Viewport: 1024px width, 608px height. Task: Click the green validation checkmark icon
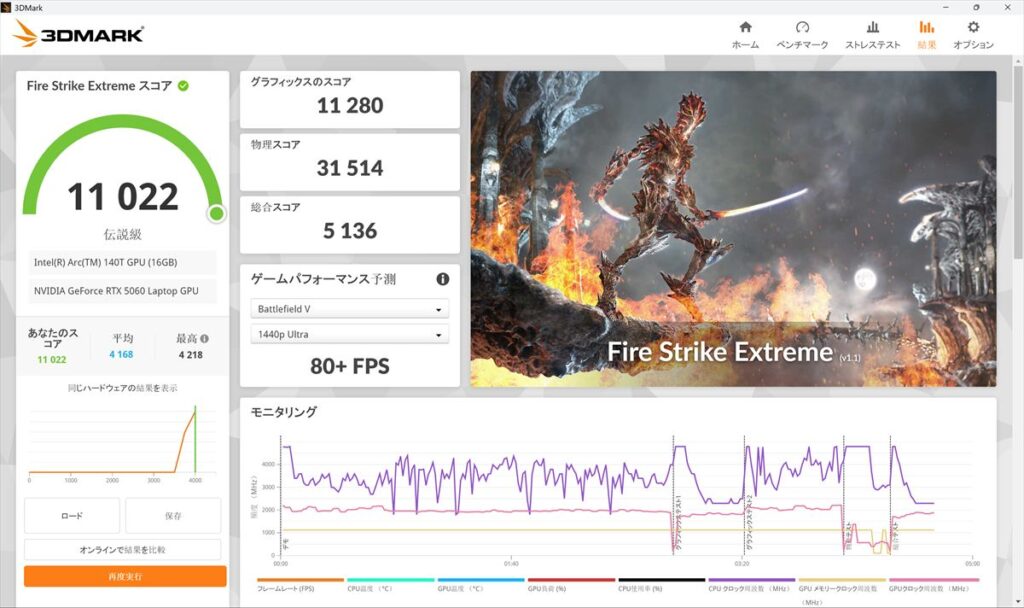(x=184, y=86)
